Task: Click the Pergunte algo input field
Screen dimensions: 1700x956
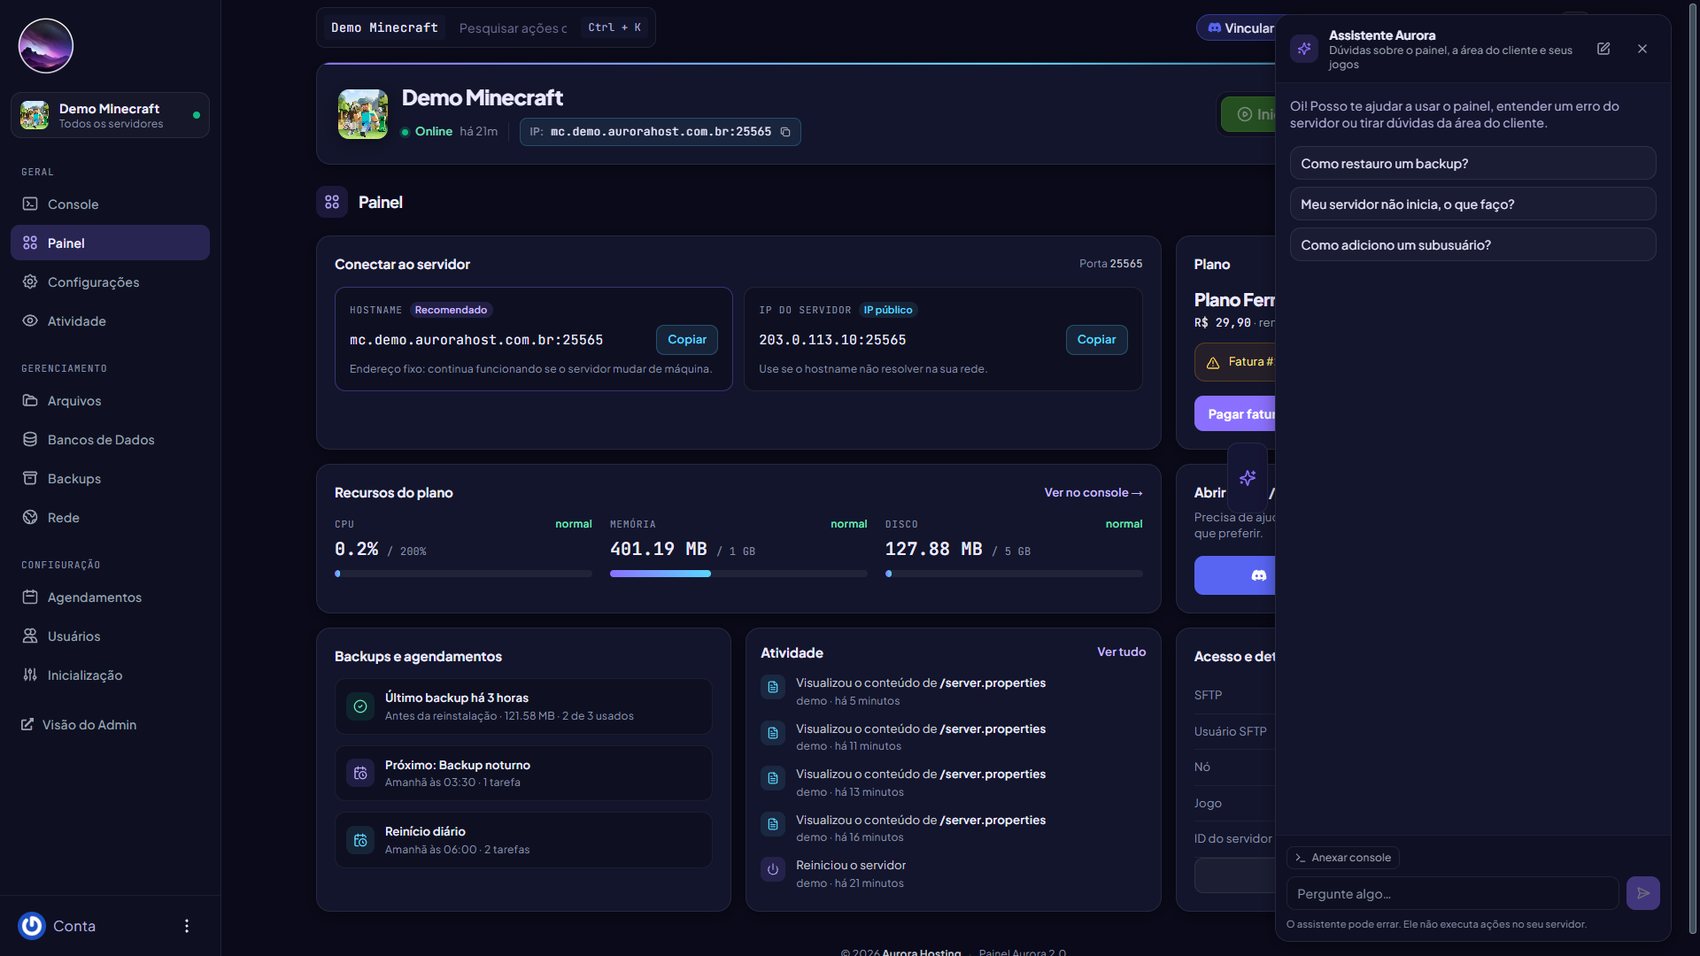Action: point(1452,893)
